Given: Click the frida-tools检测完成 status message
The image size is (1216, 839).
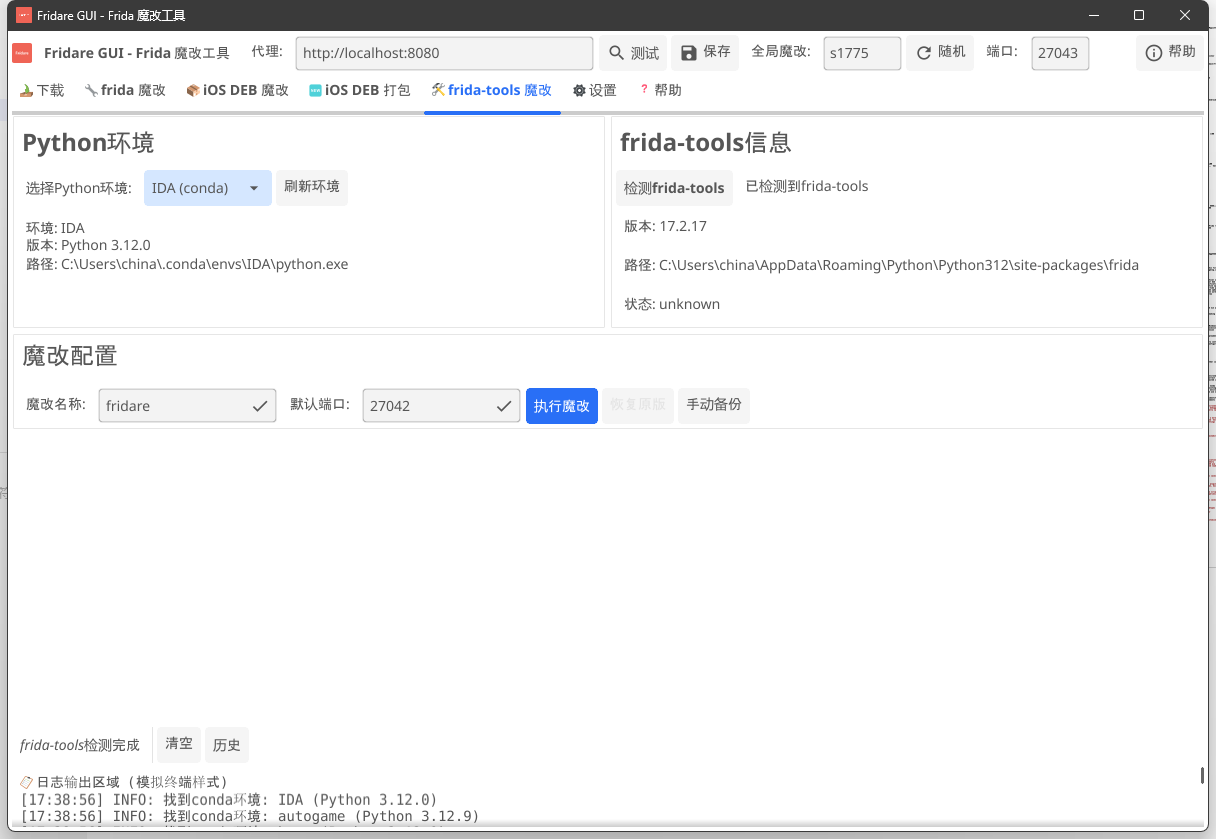Looking at the screenshot, I should tap(80, 745).
